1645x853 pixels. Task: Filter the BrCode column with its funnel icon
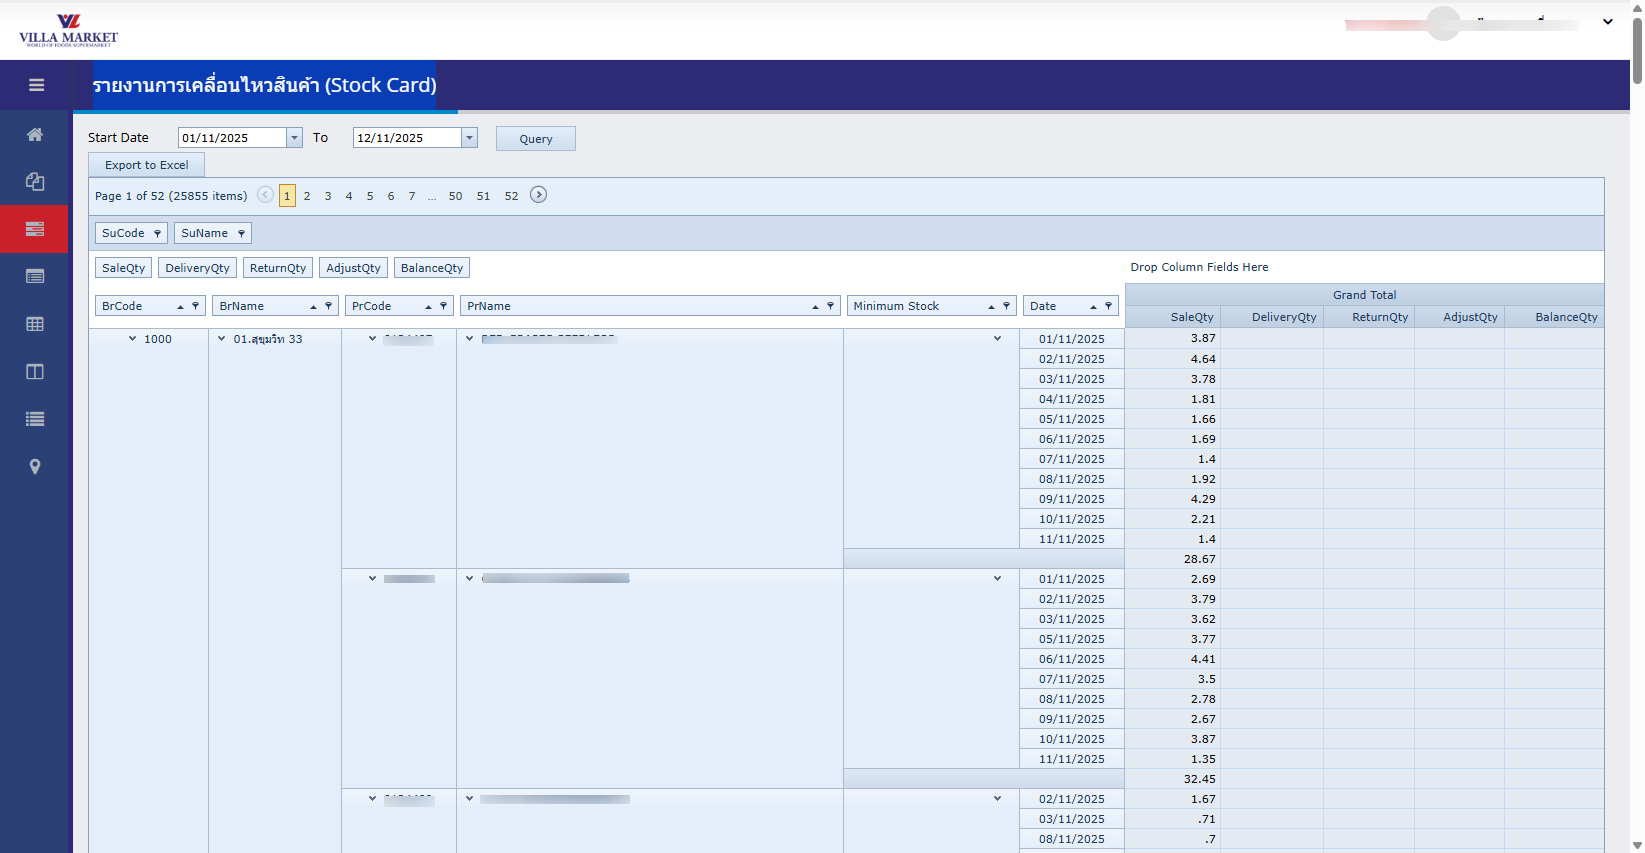[195, 306]
